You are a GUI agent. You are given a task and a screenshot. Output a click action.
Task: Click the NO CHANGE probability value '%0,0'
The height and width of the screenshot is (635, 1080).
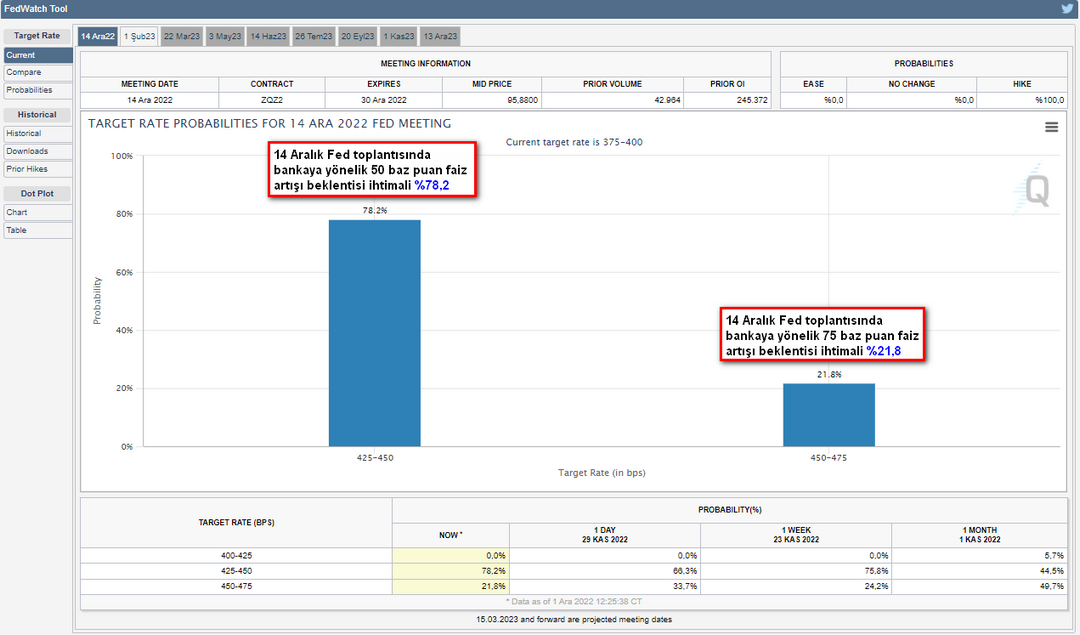pos(964,101)
